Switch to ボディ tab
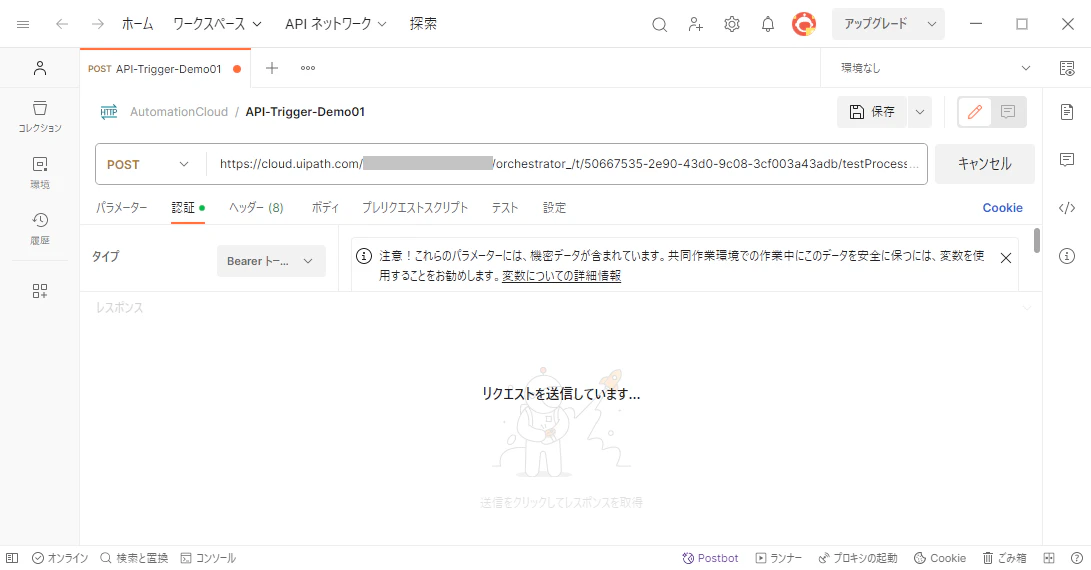Screen dimensions: 1091x570 (325, 207)
